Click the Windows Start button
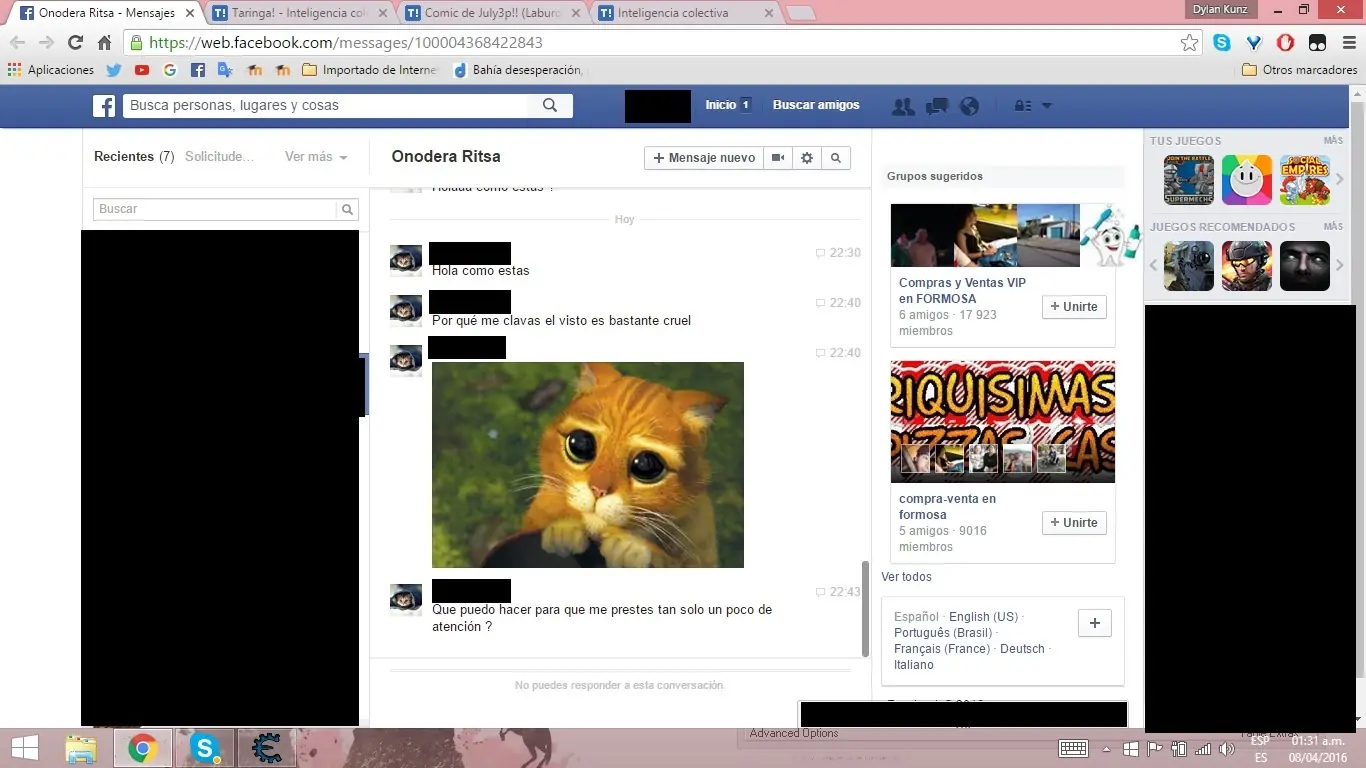 pos(25,749)
